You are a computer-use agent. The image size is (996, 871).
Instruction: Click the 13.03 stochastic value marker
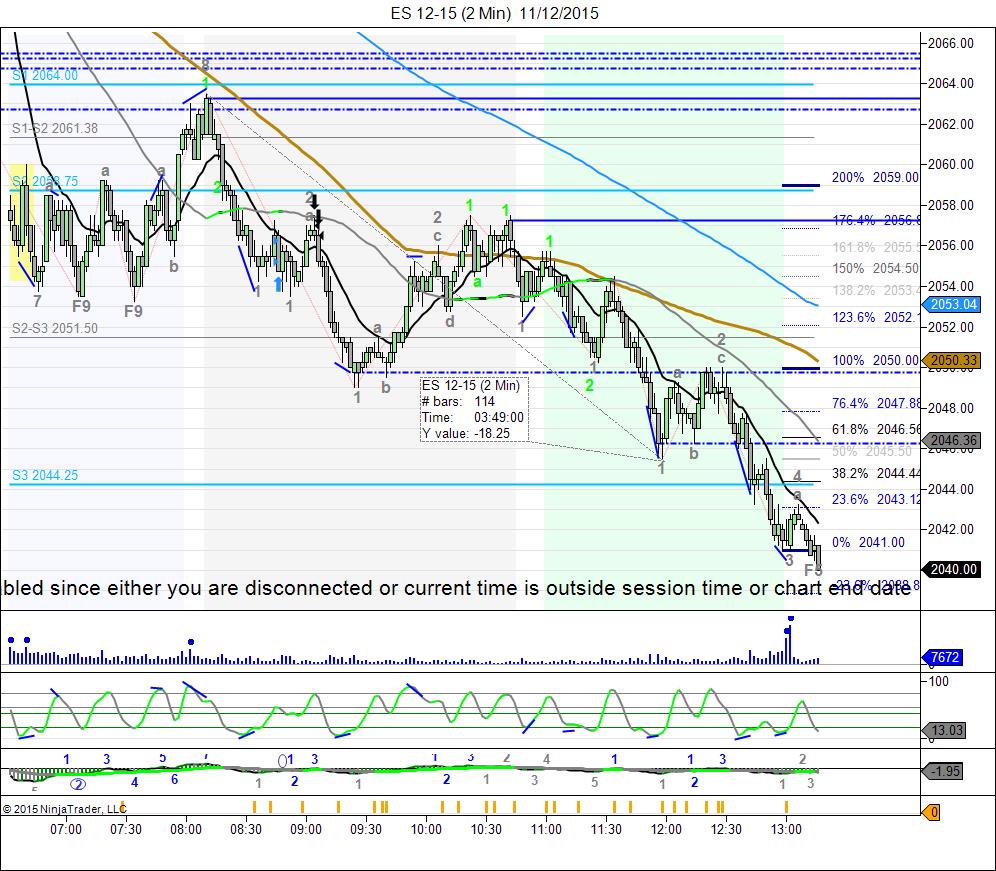pos(944,731)
